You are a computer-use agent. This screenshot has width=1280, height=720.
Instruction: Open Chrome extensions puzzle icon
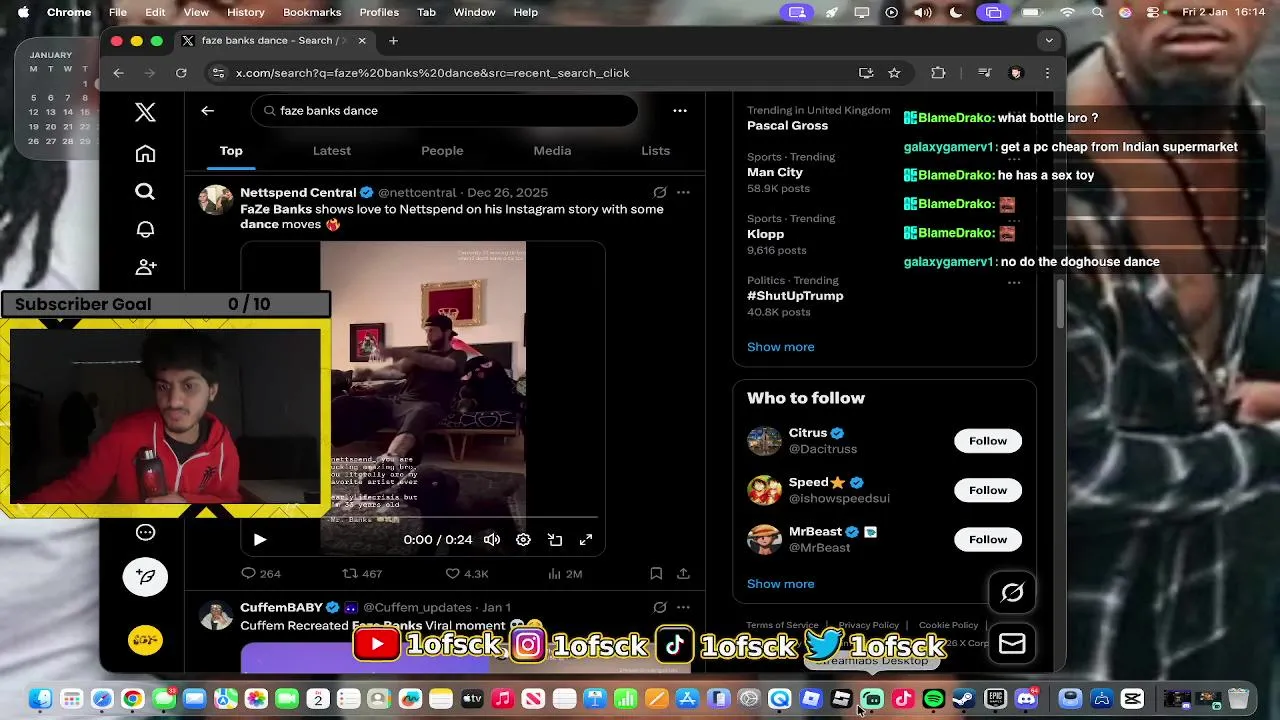pos(938,73)
